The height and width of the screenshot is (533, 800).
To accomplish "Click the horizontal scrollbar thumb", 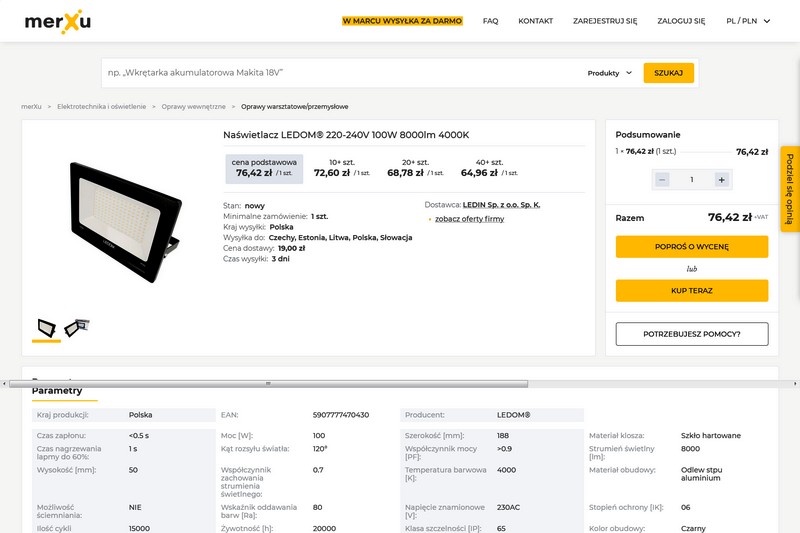I will point(268,384).
